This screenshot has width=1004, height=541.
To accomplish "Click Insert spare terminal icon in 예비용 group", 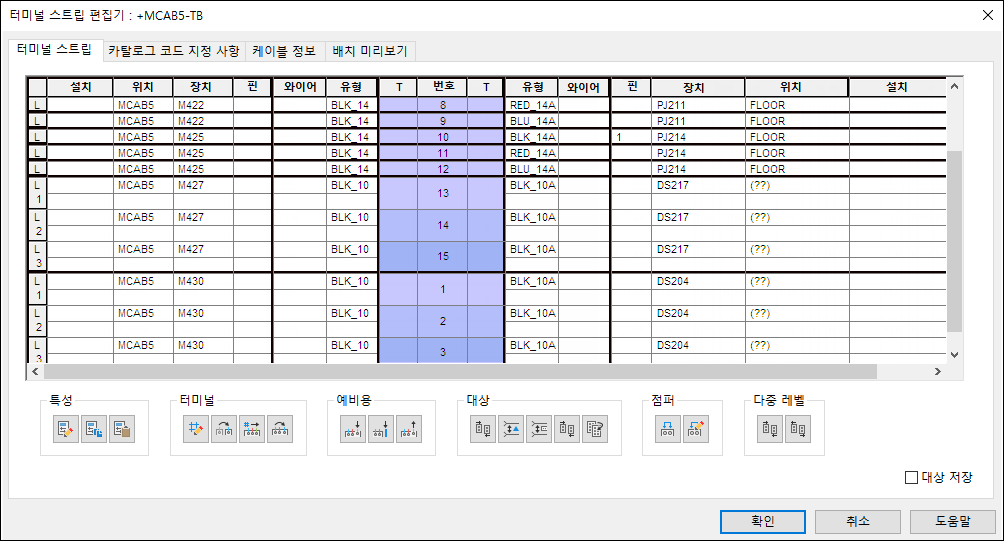I will coord(353,429).
